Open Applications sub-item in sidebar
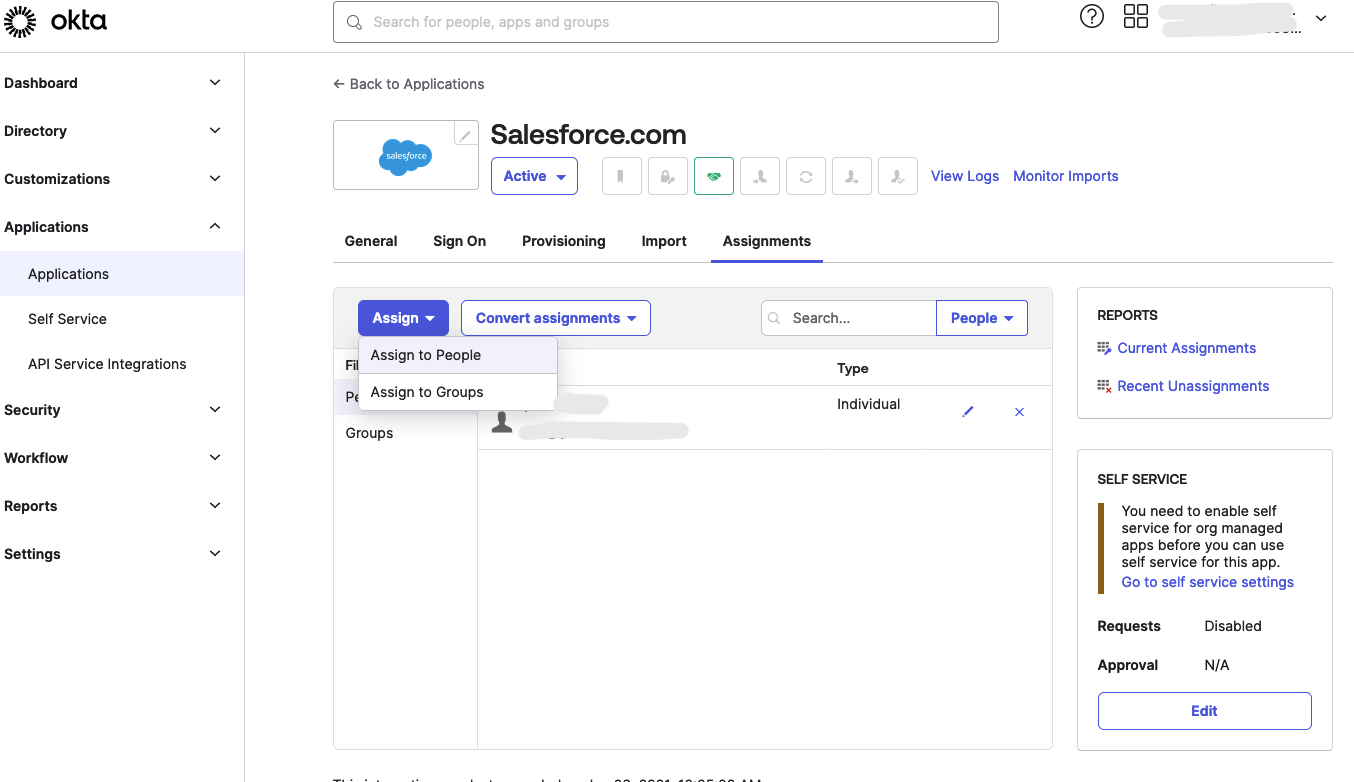This screenshot has width=1354, height=782. 122,274
